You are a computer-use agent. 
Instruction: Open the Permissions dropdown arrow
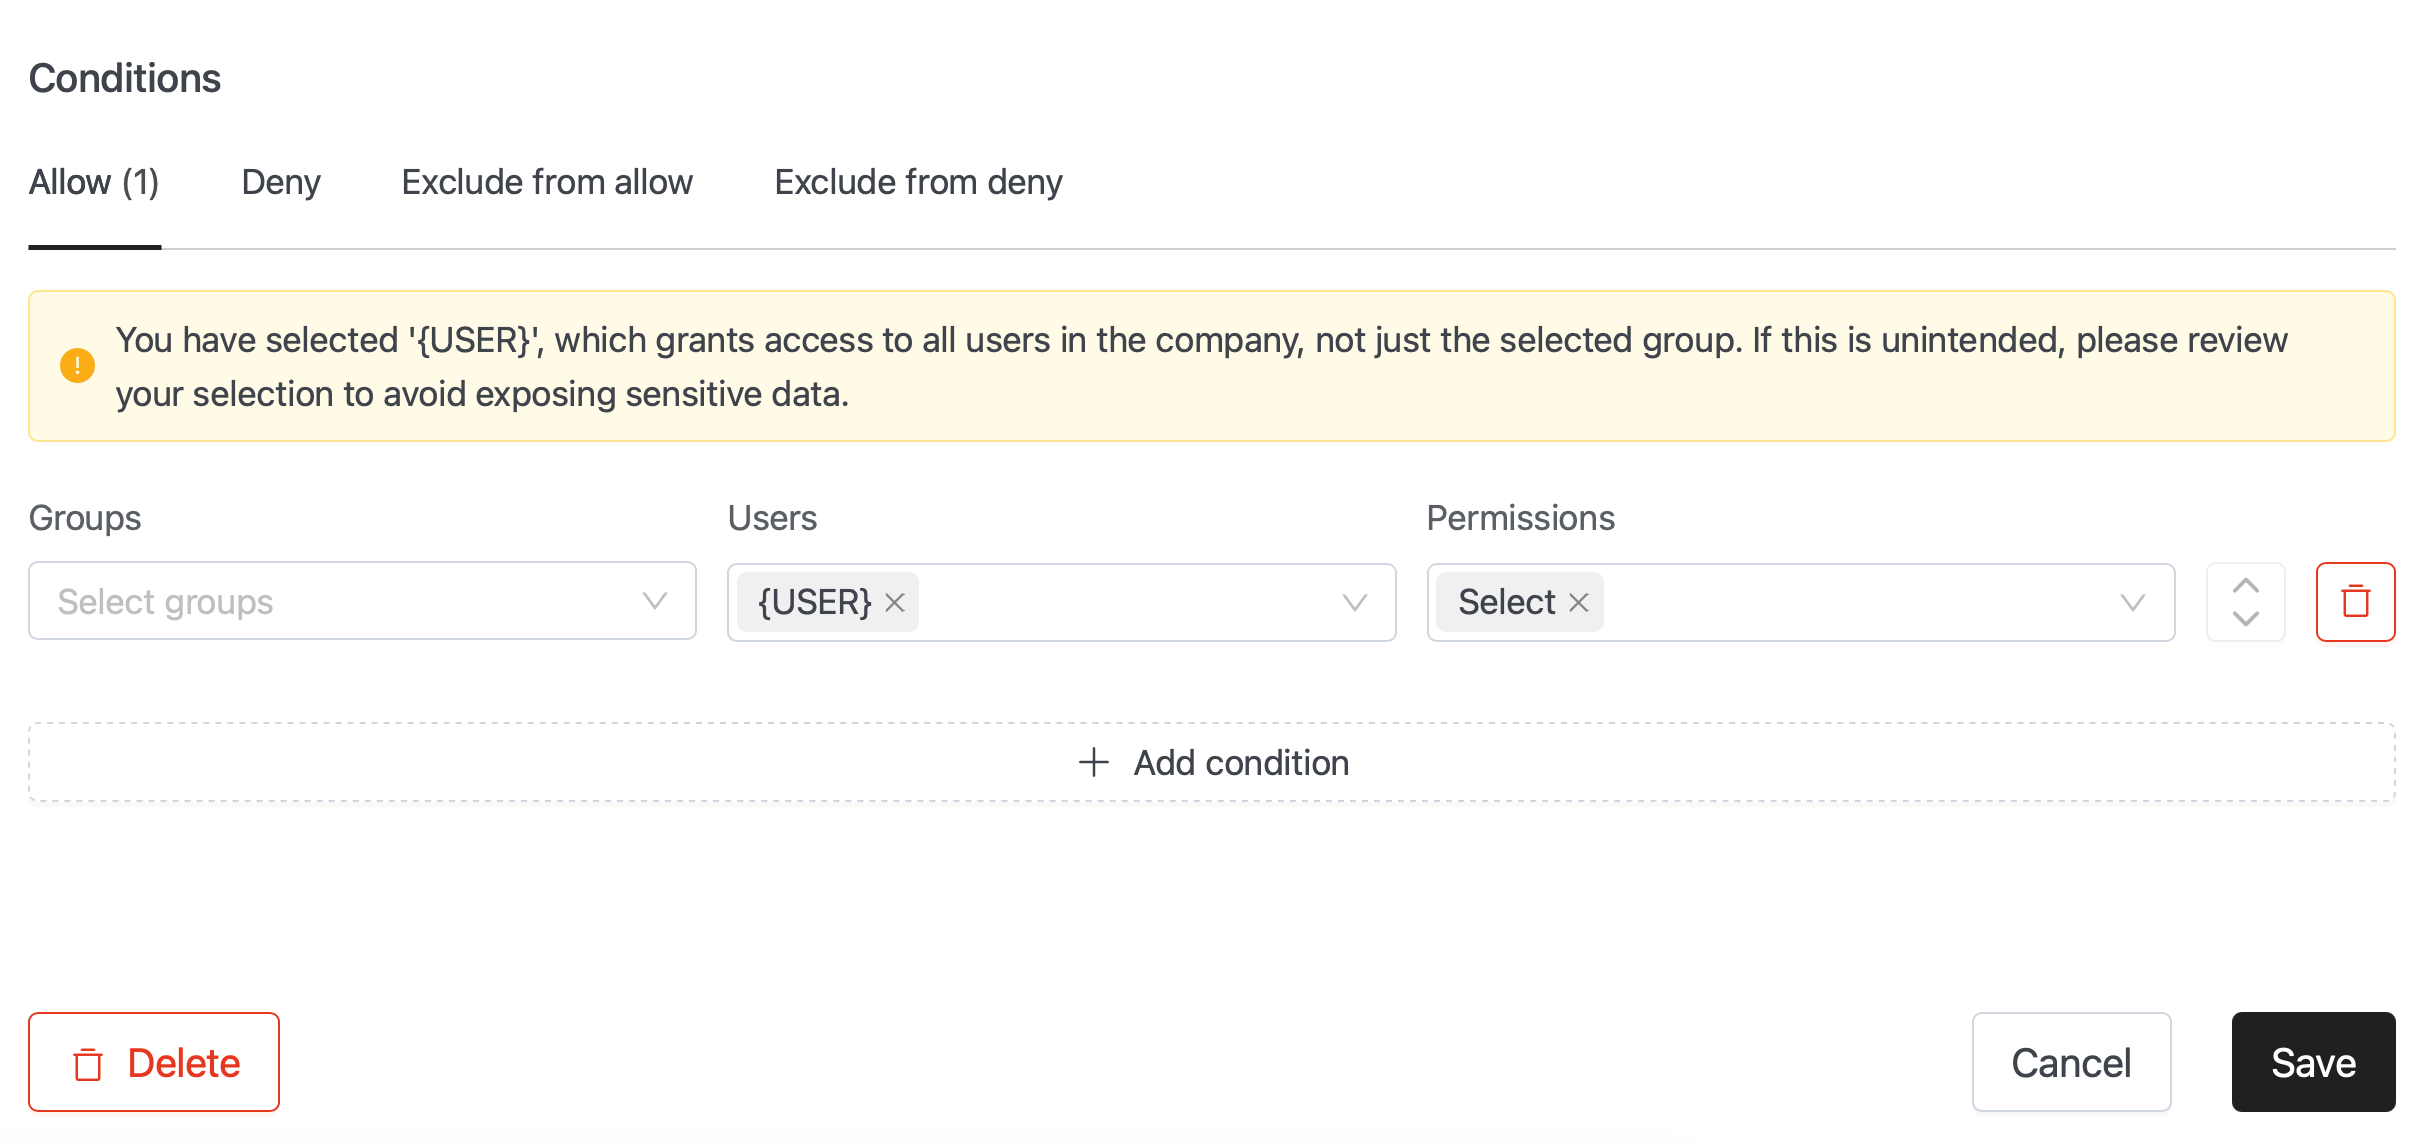(2132, 602)
